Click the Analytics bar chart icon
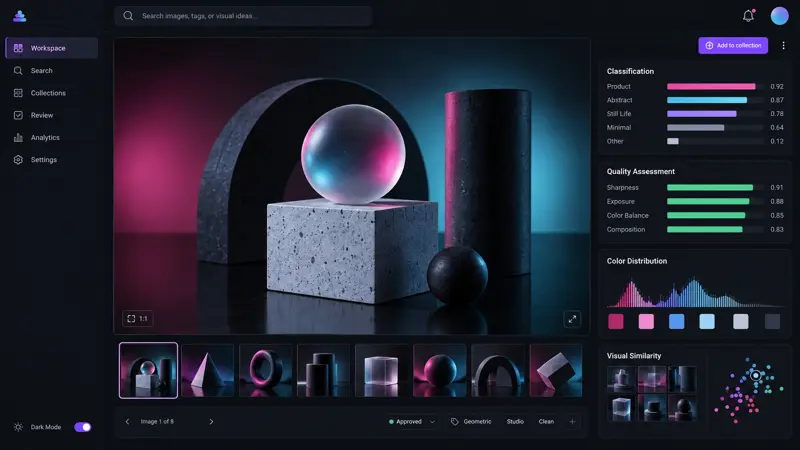Image resolution: width=800 pixels, height=450 pixels. [x=18, y=137]
